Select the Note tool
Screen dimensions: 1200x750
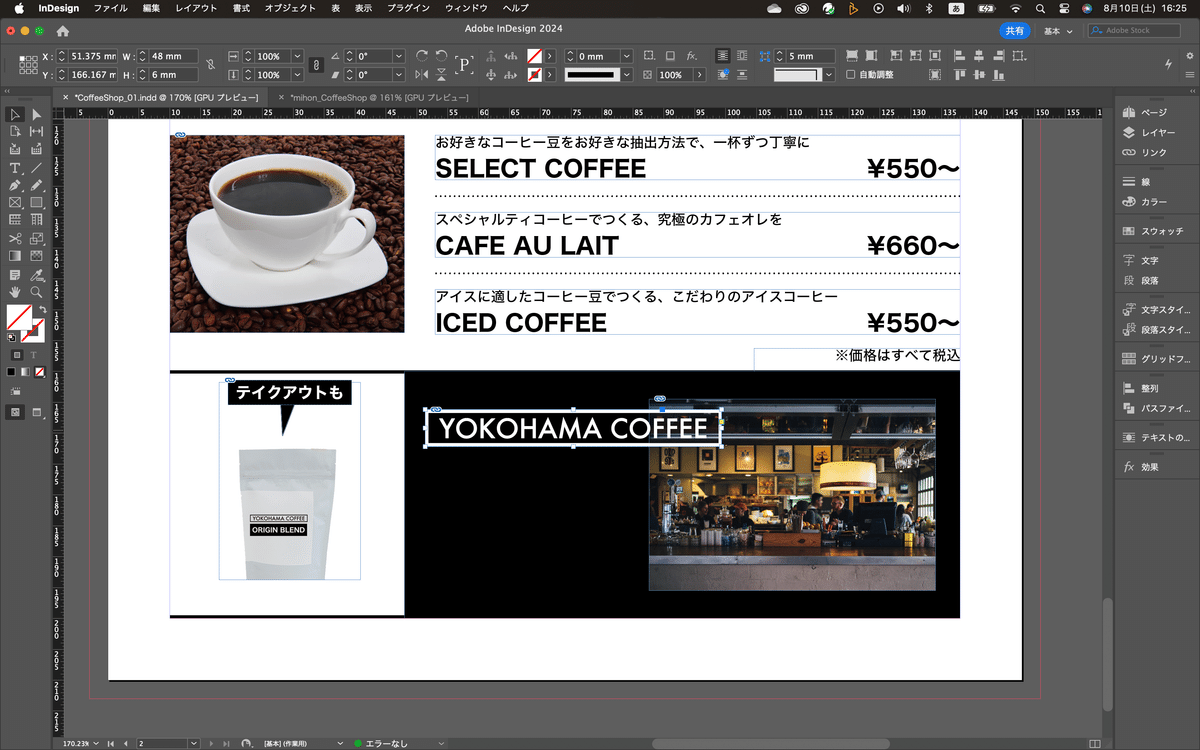[x=15, y=275]
